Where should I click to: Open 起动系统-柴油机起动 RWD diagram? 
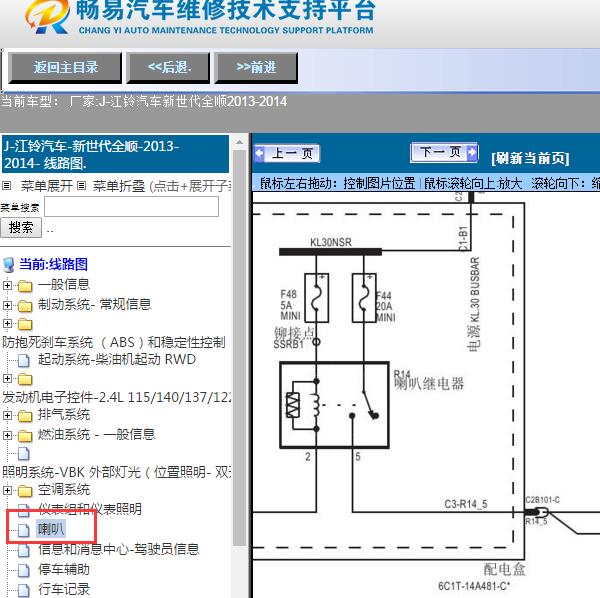tap(117, 360)
